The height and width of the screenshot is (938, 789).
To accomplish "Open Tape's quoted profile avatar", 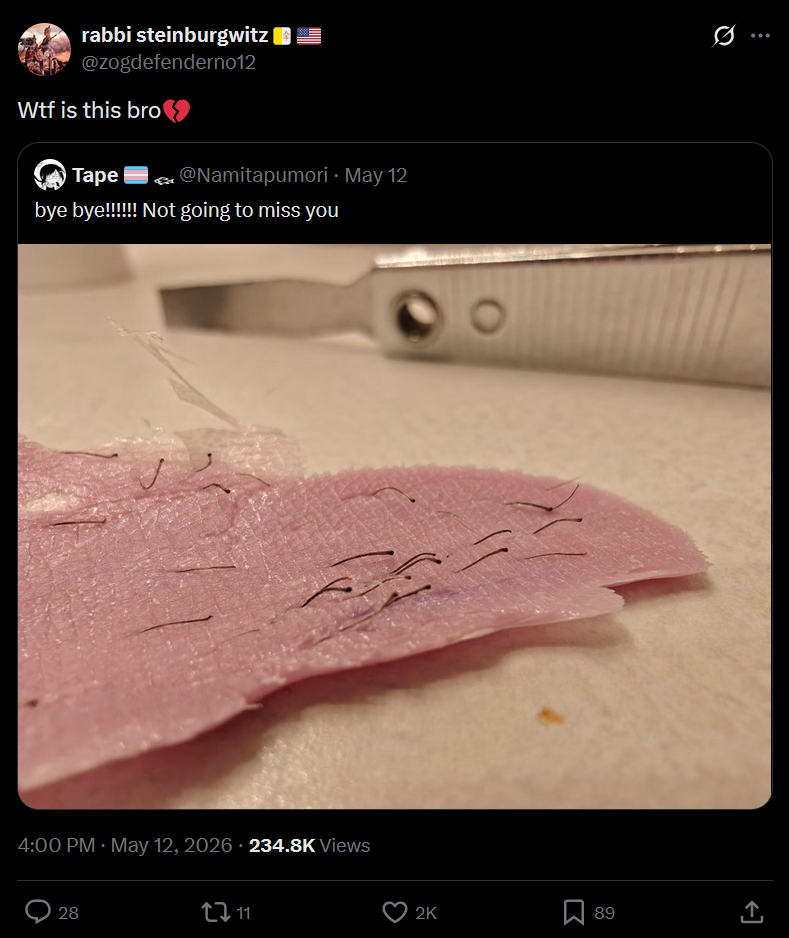I will [x=50, y=175].
